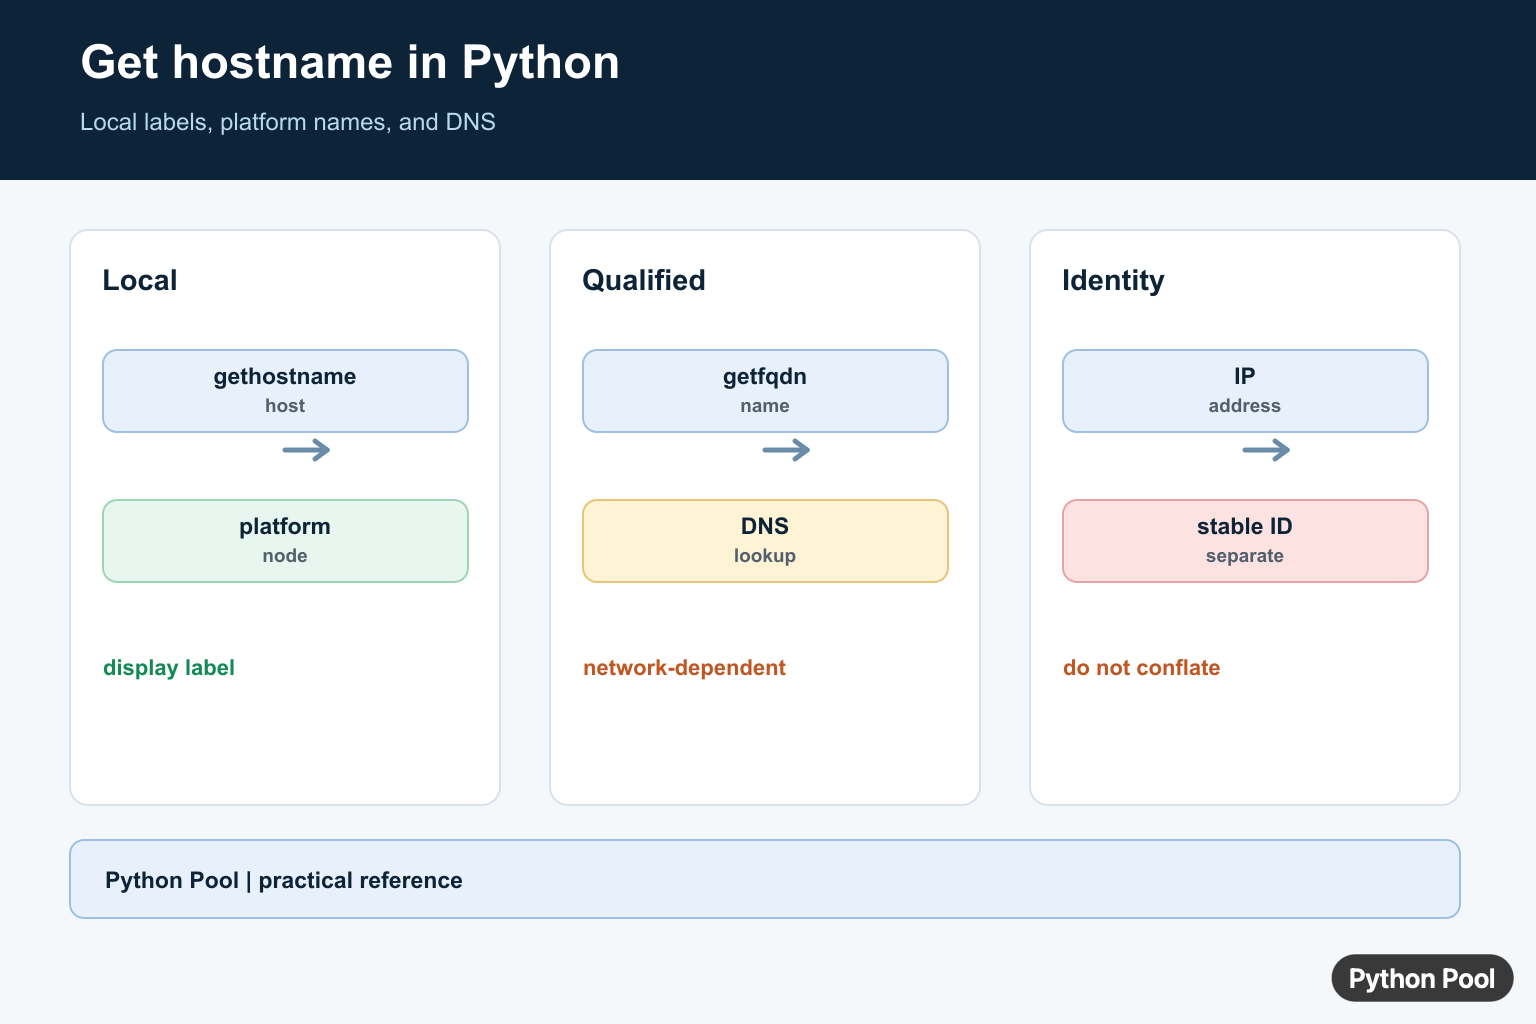
Task: Select the 'Identity' card heading
Action: coord(1113,280)
